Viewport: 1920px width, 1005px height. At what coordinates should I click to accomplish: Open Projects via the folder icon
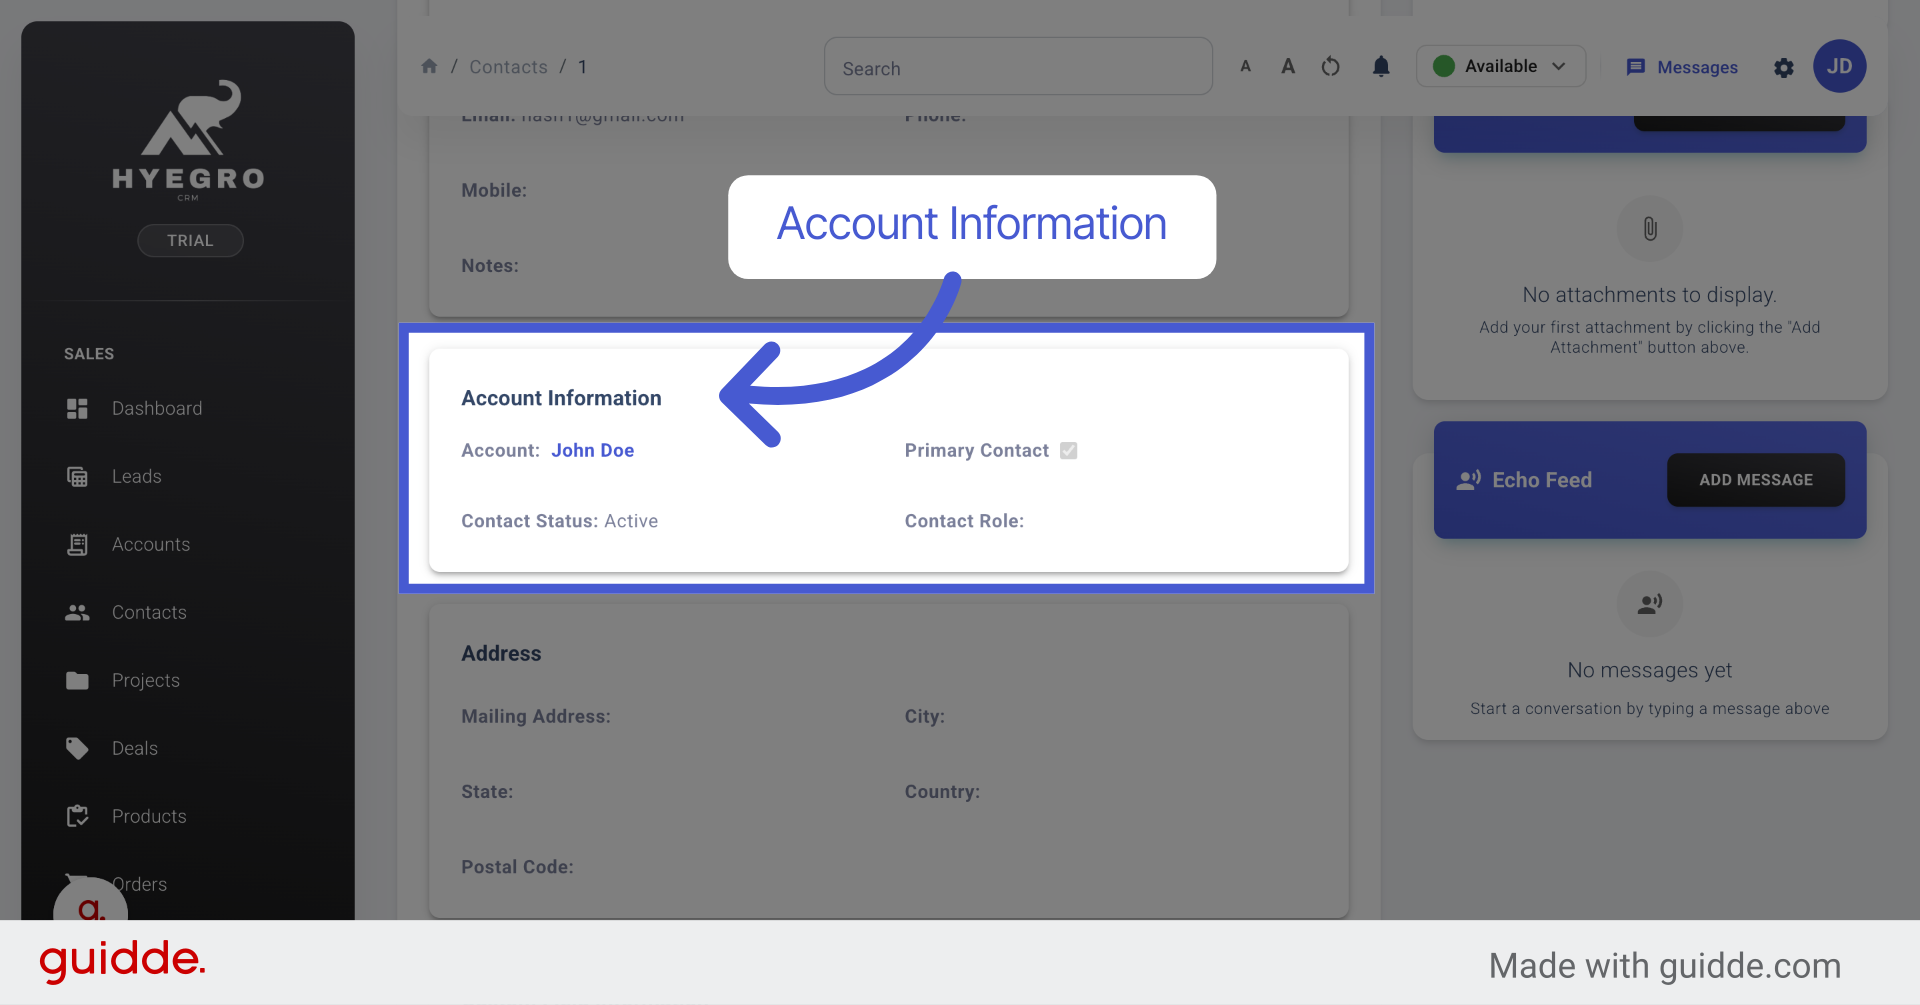[x=77, y=680]
